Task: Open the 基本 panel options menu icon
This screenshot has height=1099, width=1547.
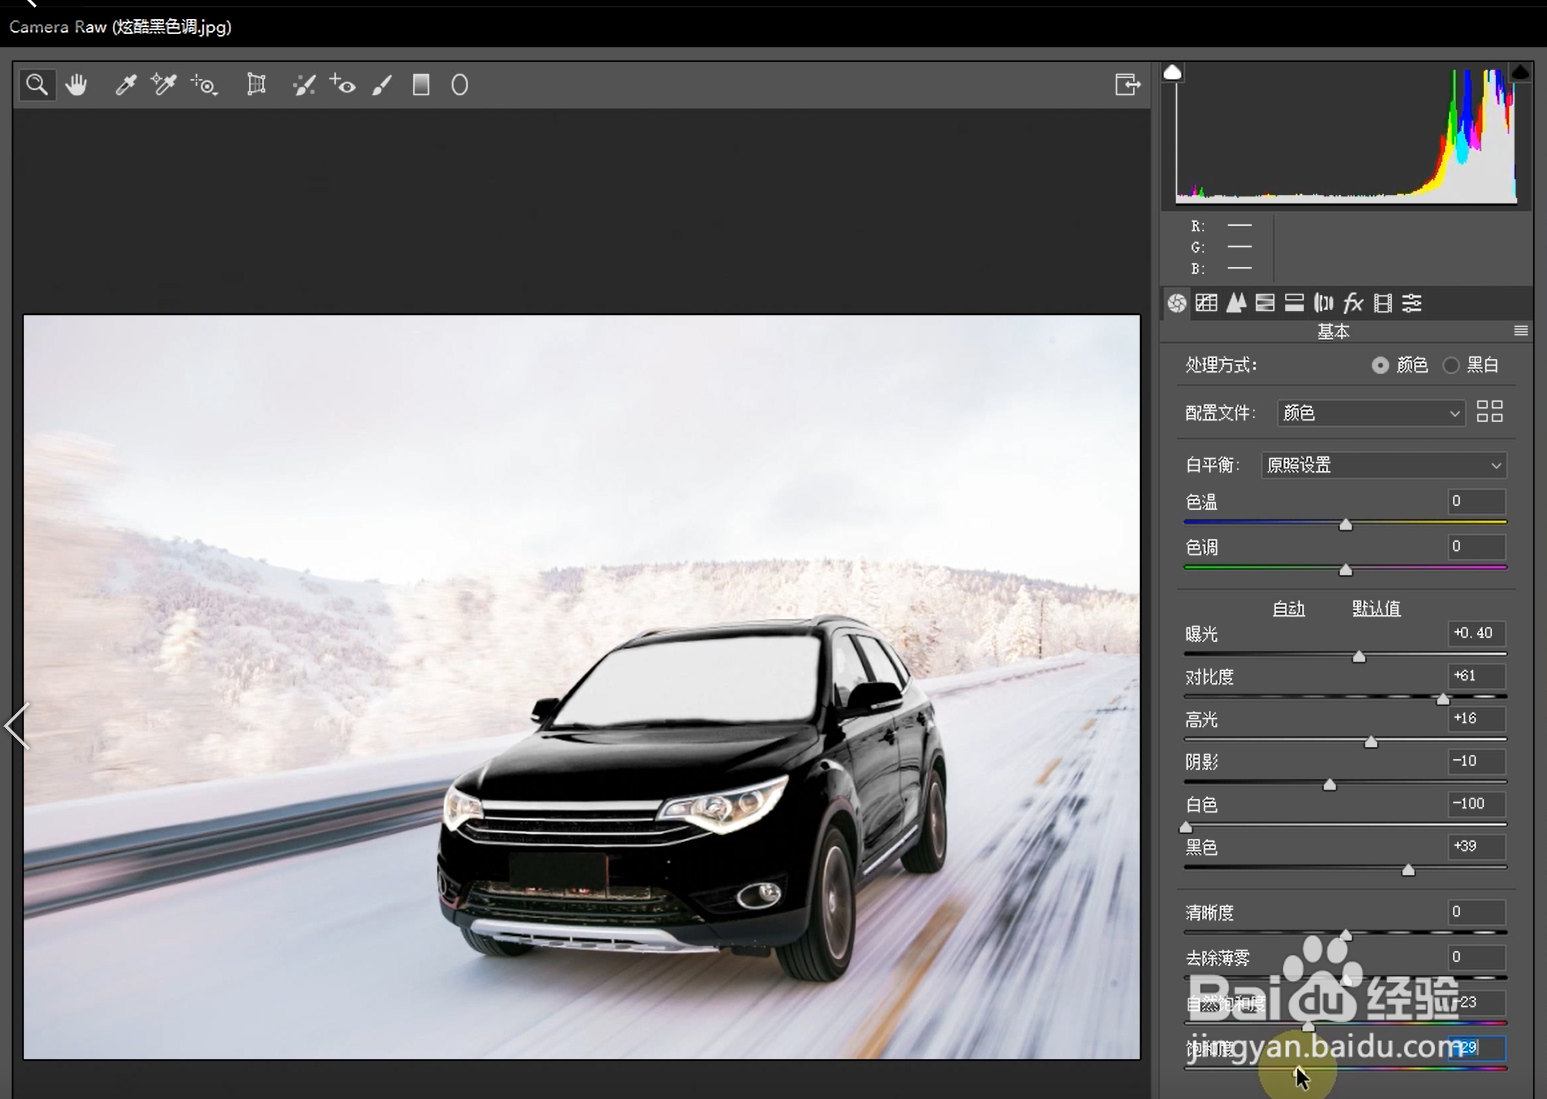Action: coord(1521,331)
